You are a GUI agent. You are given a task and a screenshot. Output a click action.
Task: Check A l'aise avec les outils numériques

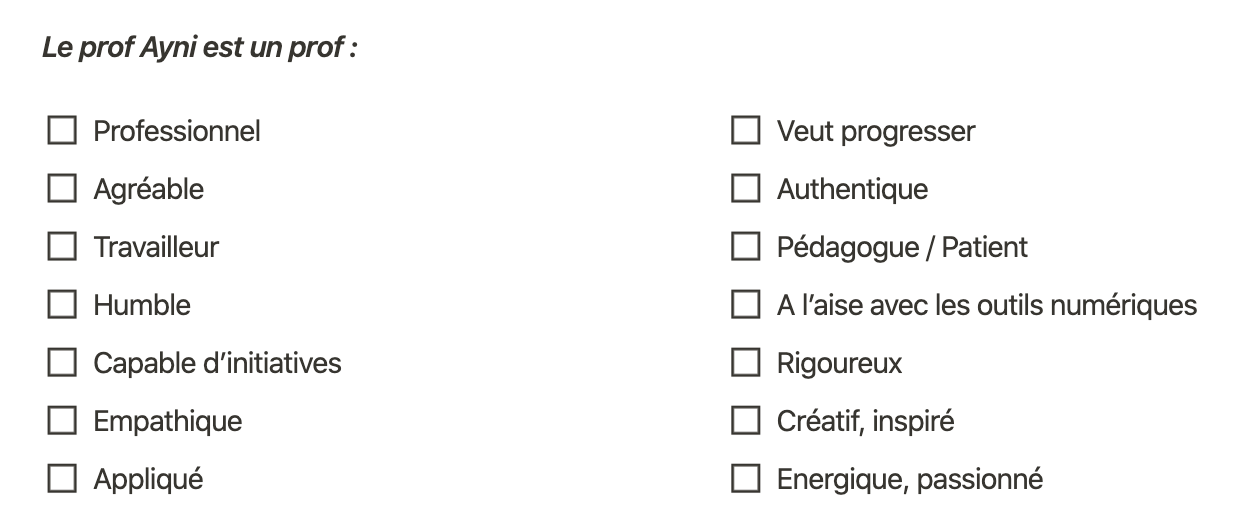[745, 305]
